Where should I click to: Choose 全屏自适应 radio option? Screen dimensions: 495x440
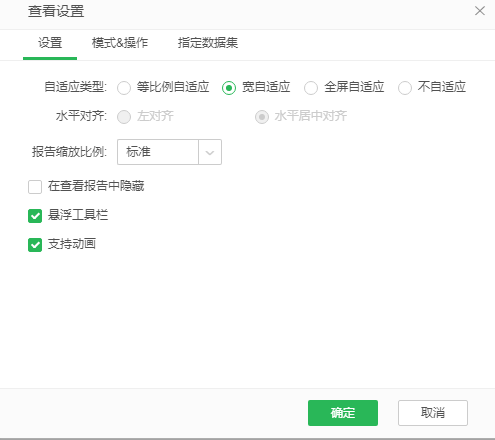[311, 88]
